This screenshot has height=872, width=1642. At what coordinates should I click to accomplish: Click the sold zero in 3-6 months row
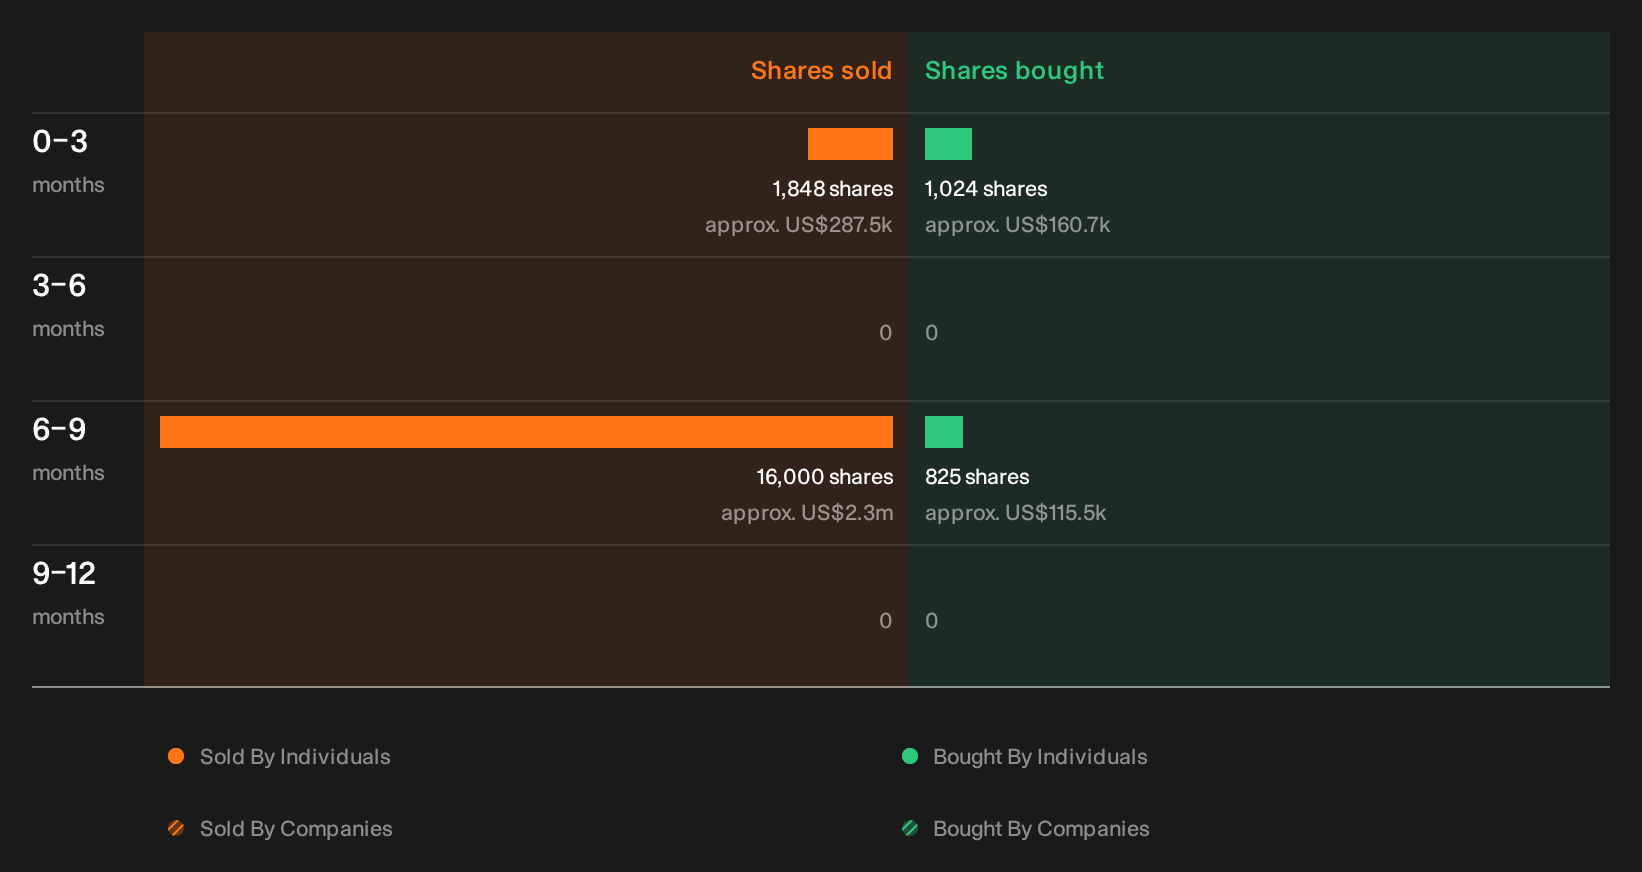click(x=886, y=333)
